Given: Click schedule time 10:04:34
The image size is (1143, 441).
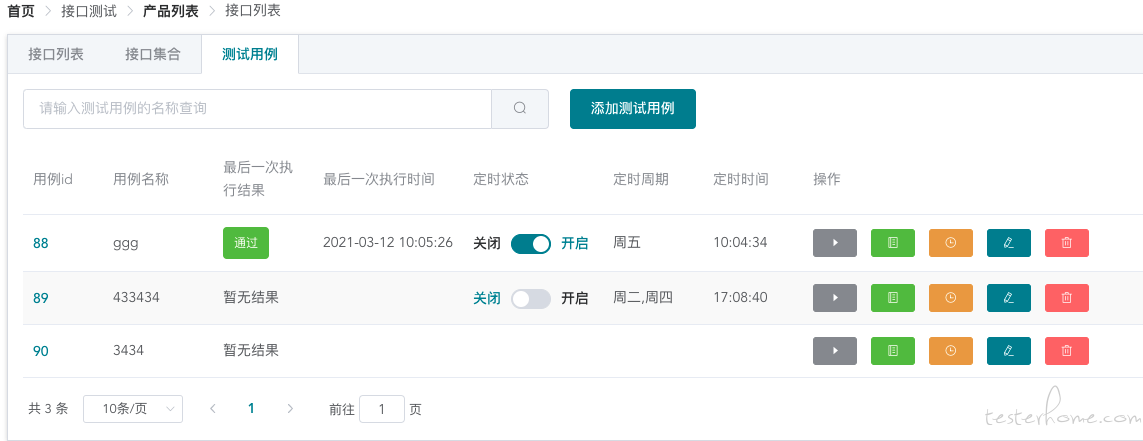Looking at the screenshot, I should [x=740, y=243].
